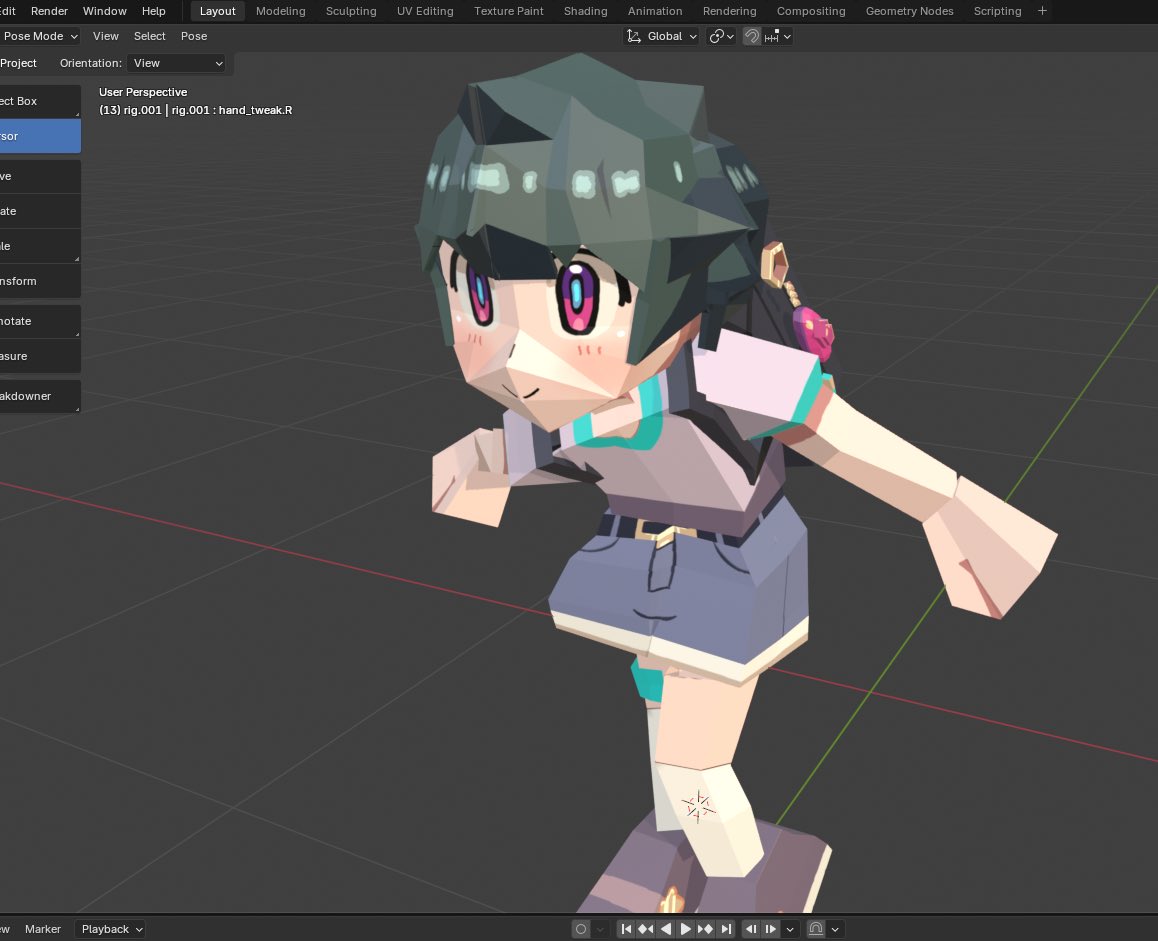Open the Playback popover

(x=110, y=929)
